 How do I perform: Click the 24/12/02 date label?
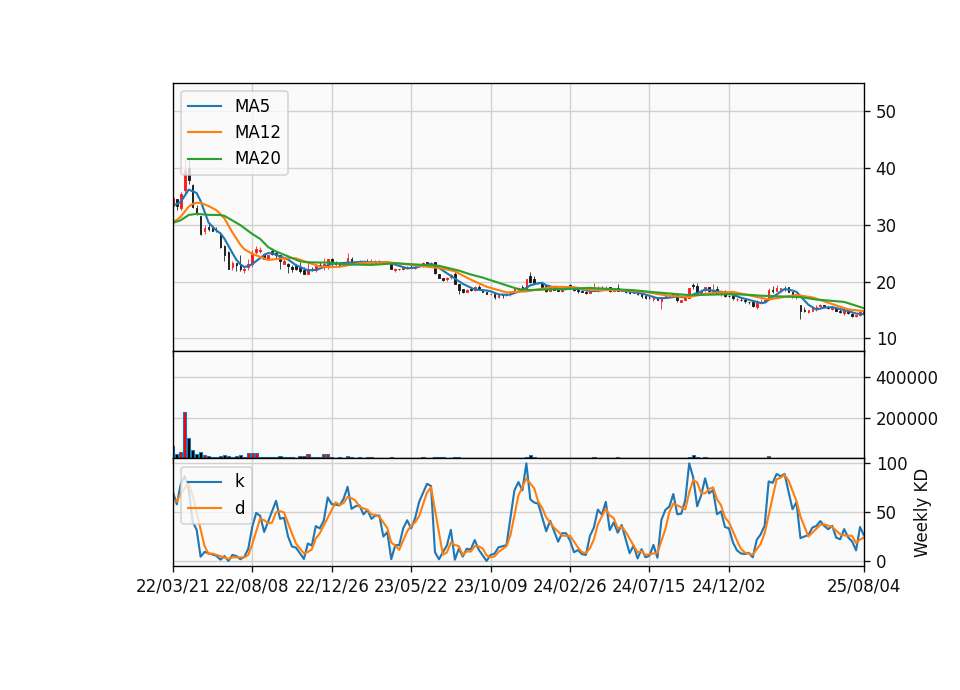(x=729, y=586)
